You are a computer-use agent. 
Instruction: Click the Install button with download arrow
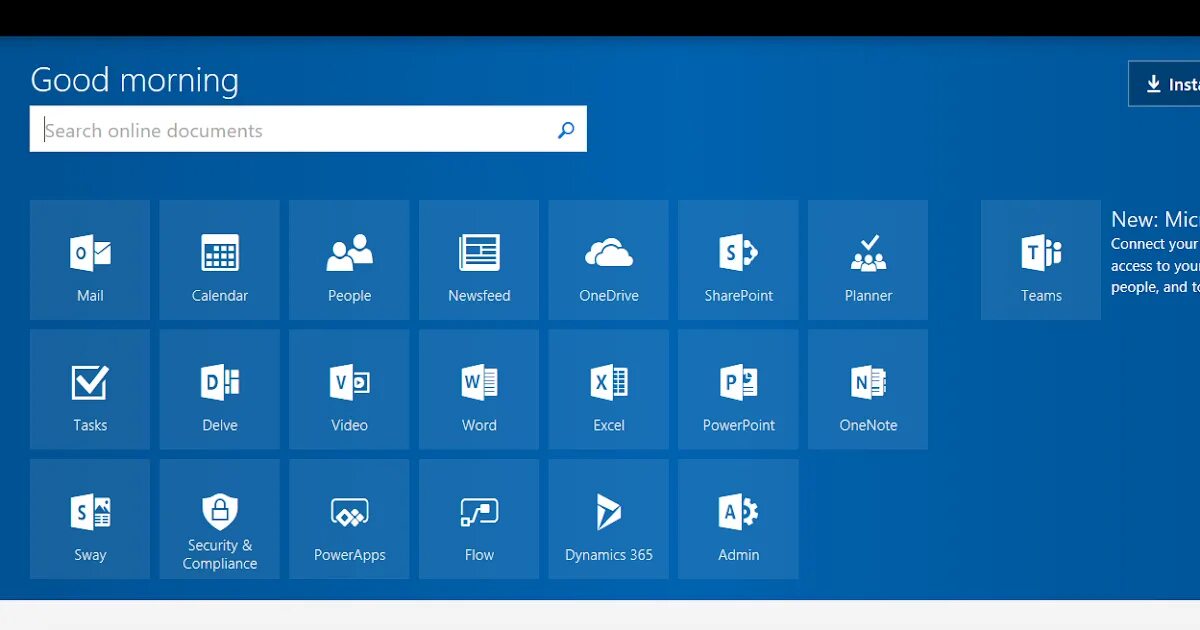click(1164, 84)
